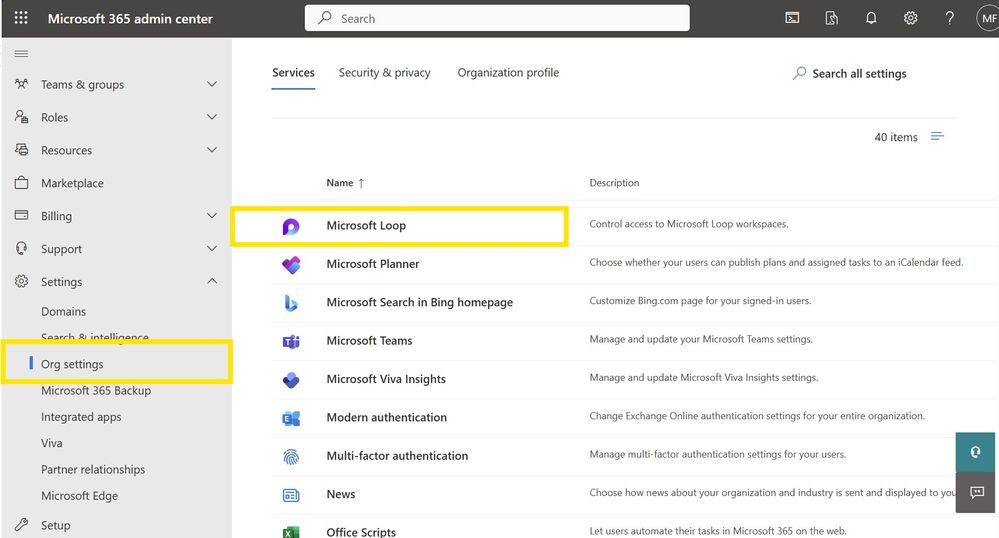Viewport: 999px width, 538px height.
Task: Click the document icon next to Cloud Shell
Action: click(x=831, y=18)
